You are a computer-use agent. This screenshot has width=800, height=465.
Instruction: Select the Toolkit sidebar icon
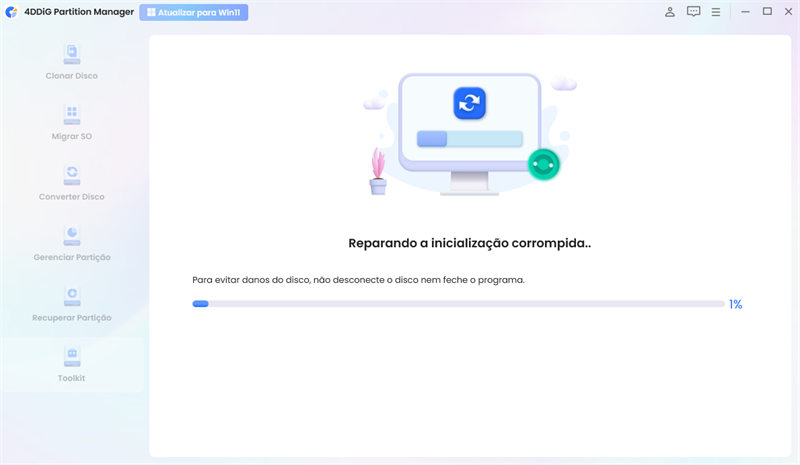tap(72, 356)
